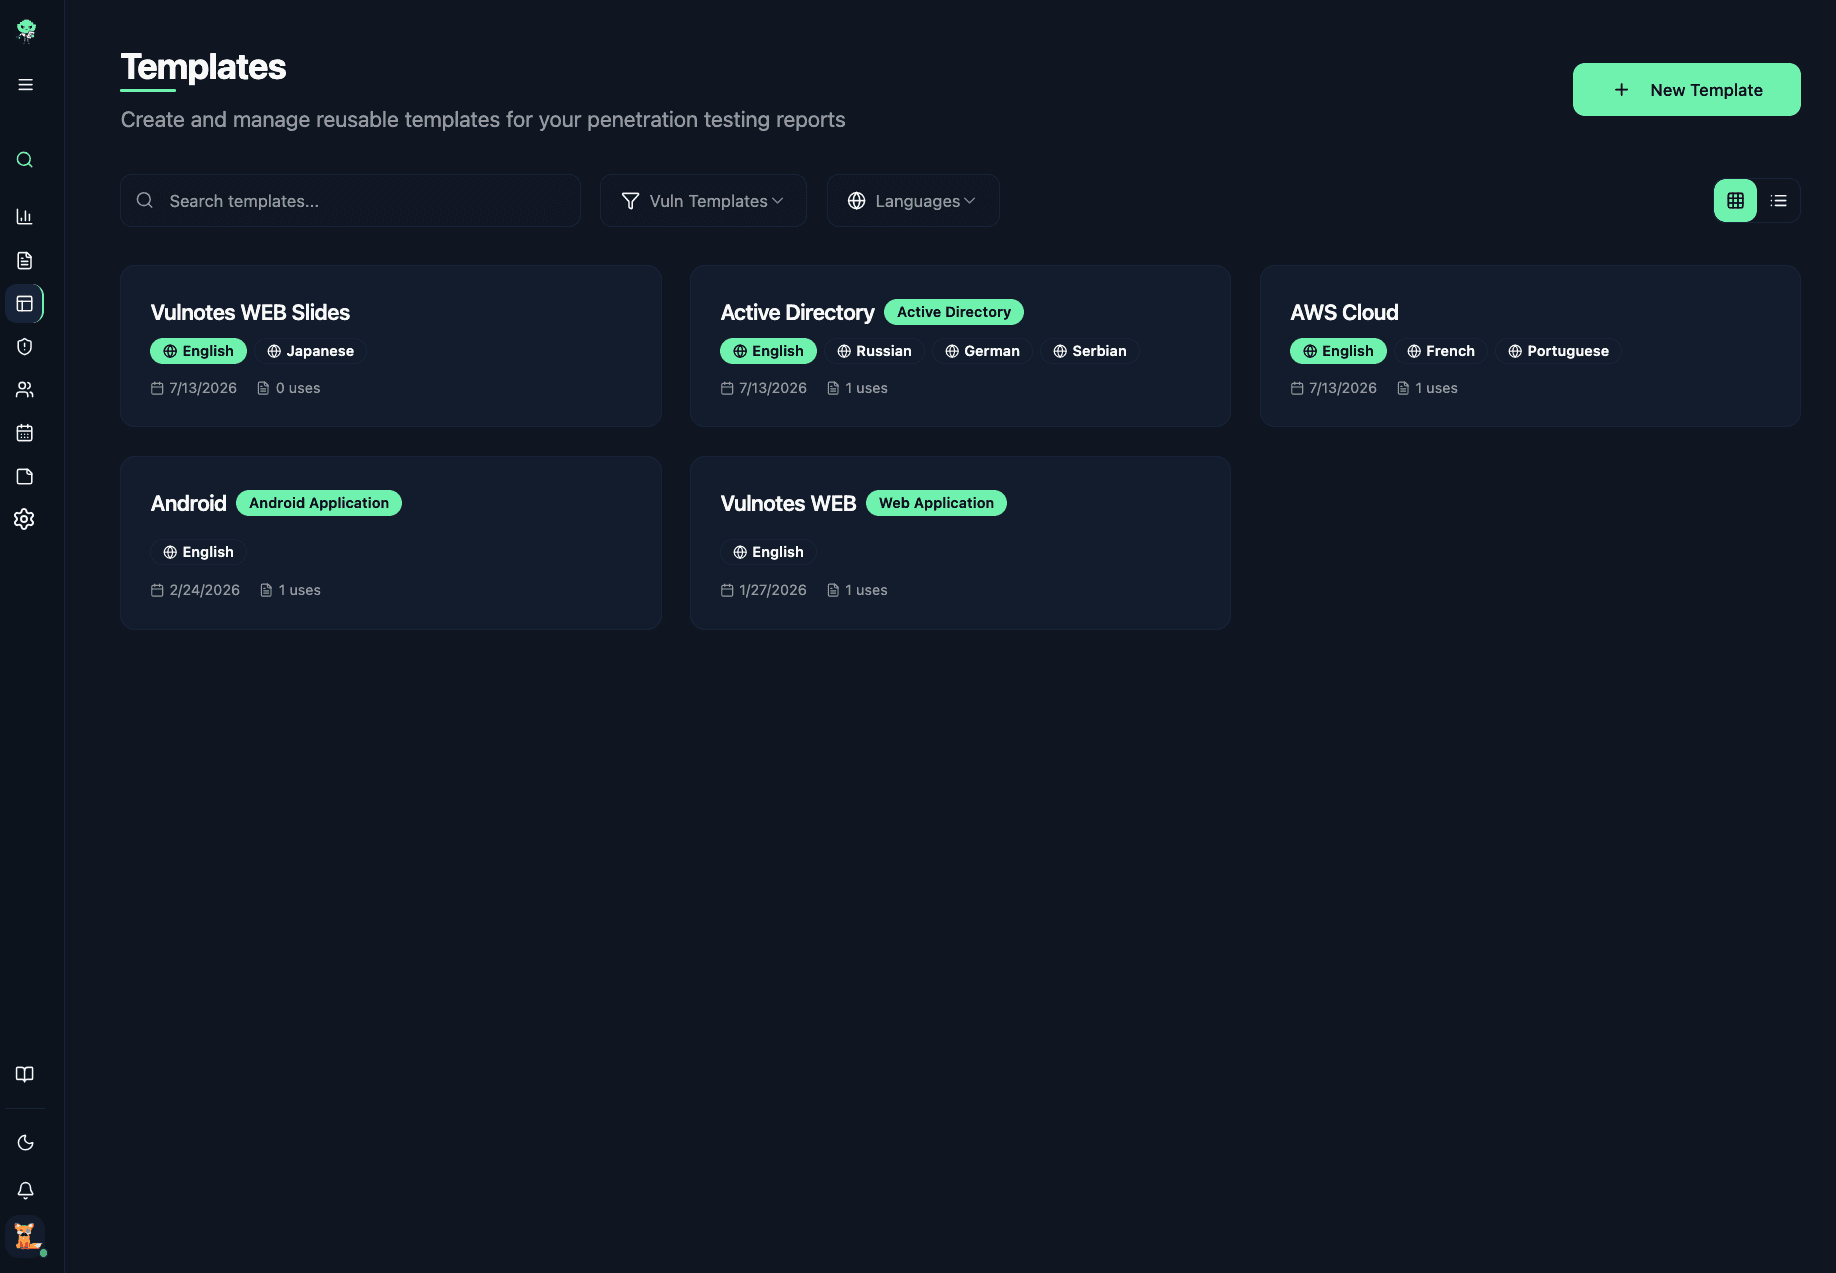The image size is (1836, 1273).
Task: Click the Active Directory category badge
Action: coord(953,312)
